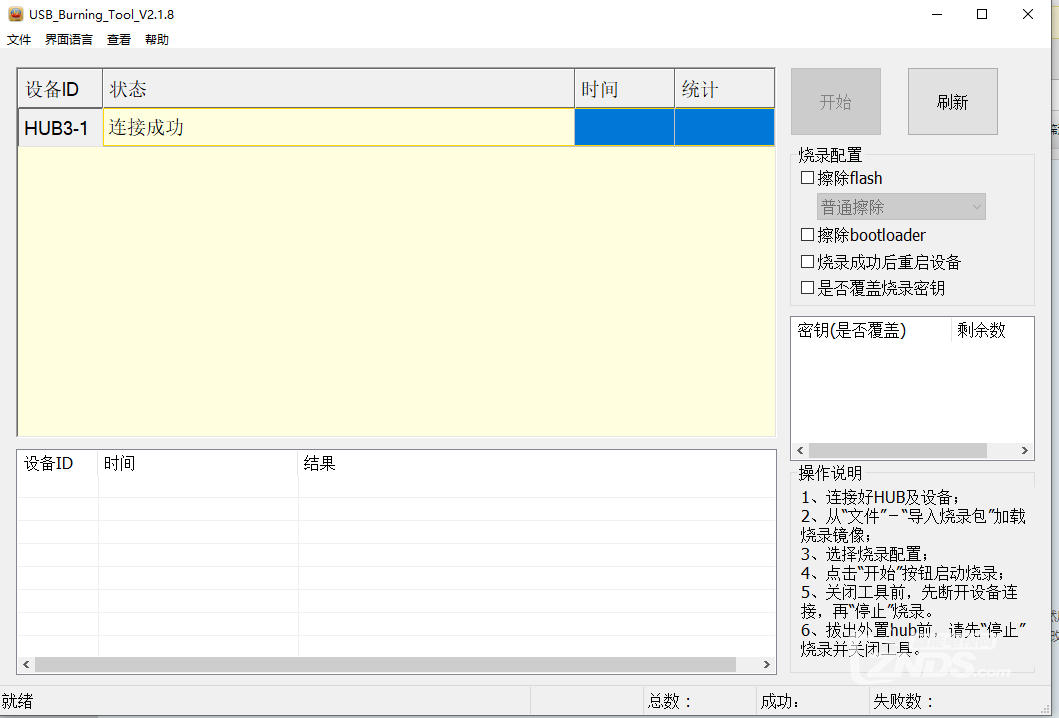Image resolution: width=1059 pixels, height=718 pixels.
Task: Open the 文件 menu
Action: coord(19,39)
